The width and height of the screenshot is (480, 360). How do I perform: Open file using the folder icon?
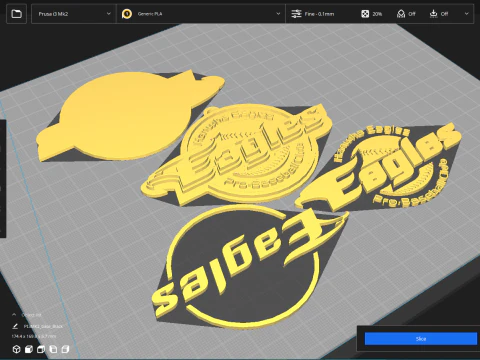pyautogui.click(x=16, y=14)
